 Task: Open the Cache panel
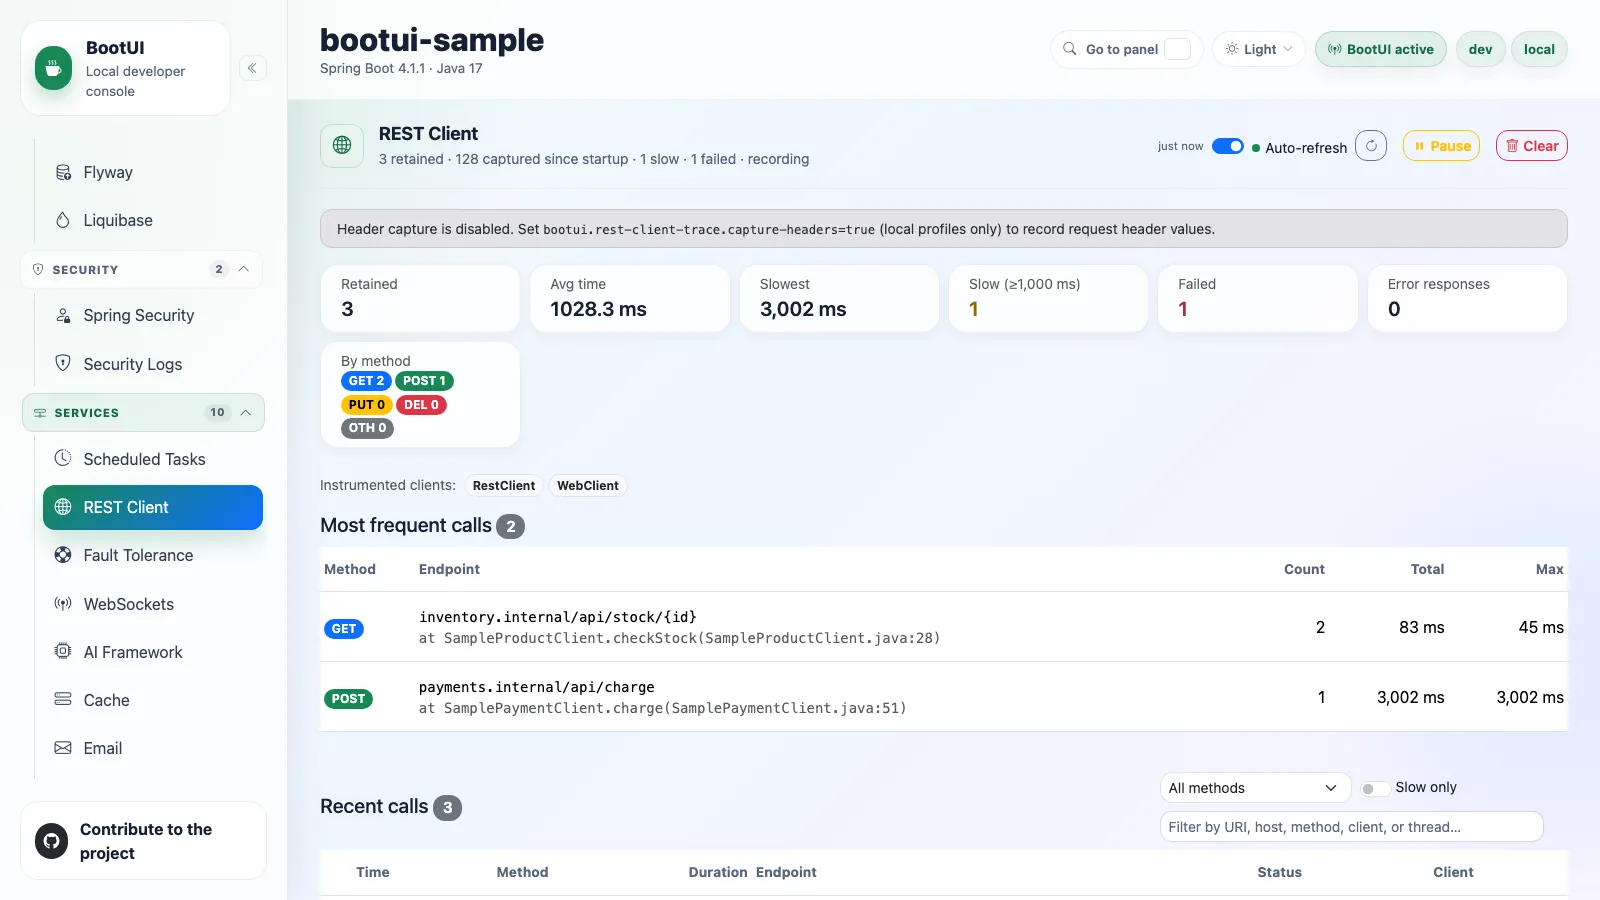click(x=153, y=700)
